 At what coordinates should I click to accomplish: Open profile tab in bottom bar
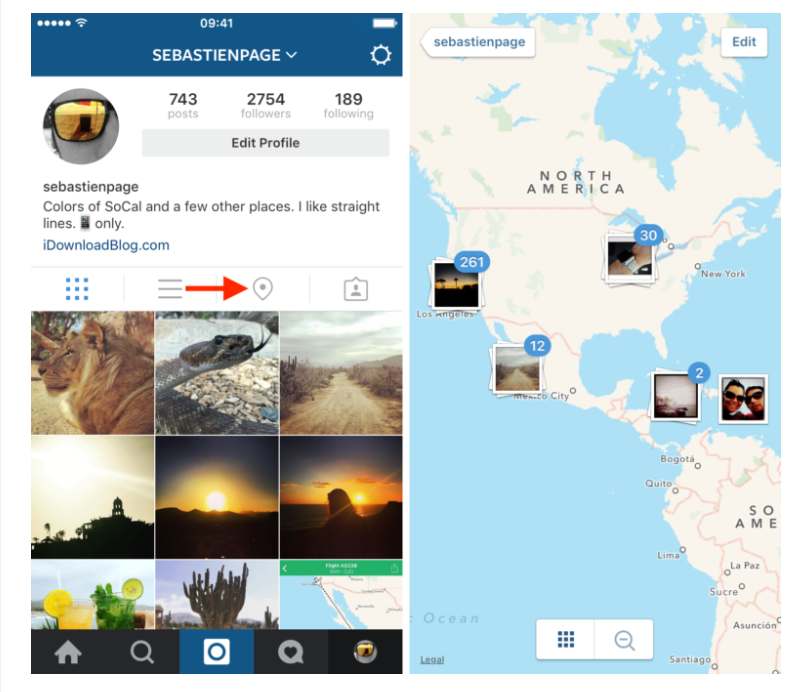[x=365, y=652]
